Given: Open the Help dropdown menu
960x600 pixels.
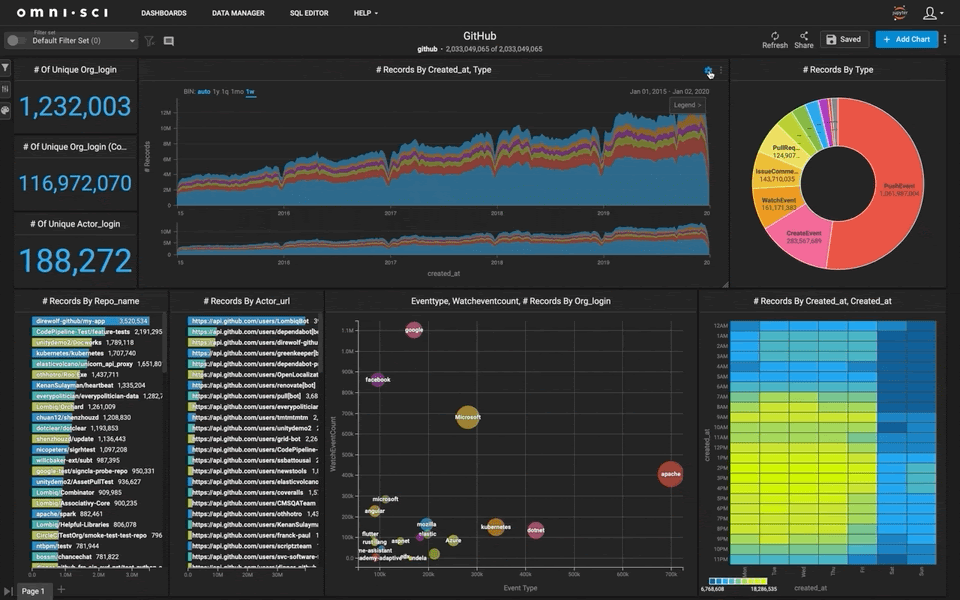Looking at the screenshot, I should coord(366,13).
